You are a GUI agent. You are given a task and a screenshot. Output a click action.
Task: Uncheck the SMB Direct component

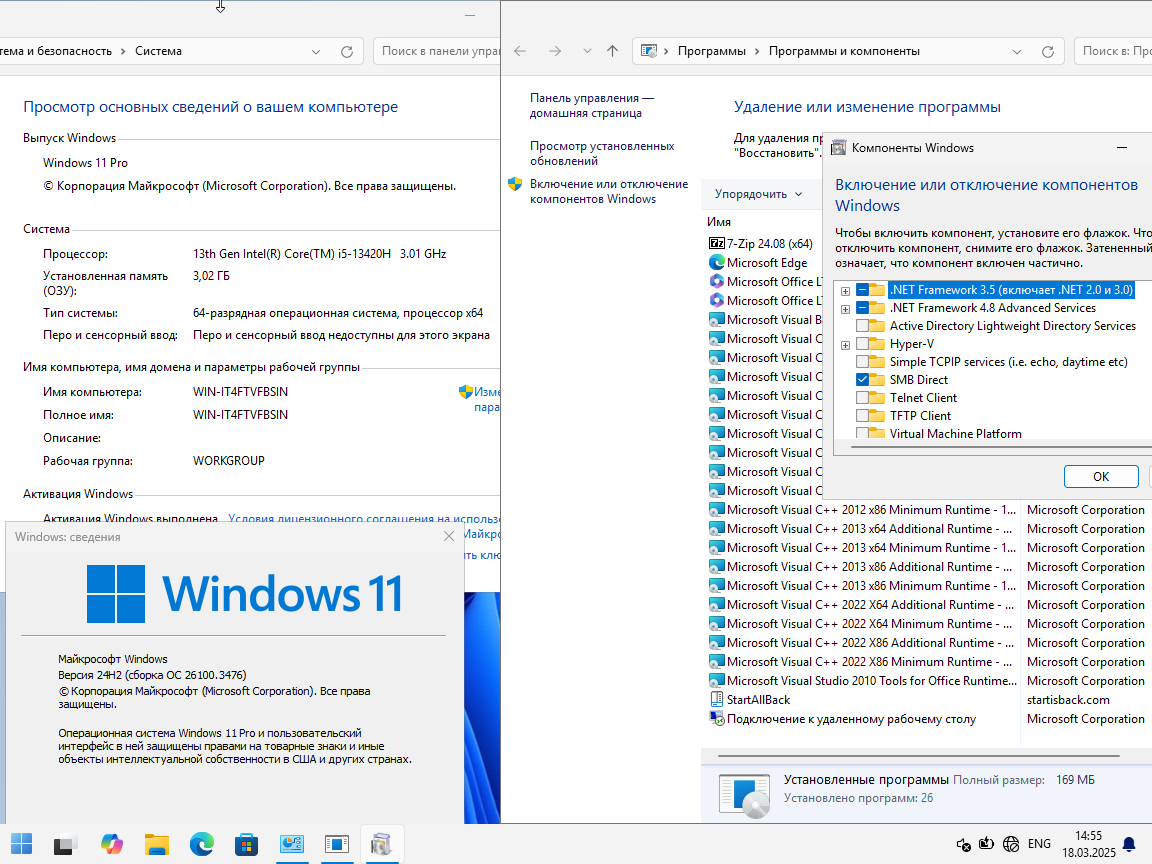coord(863,380)
